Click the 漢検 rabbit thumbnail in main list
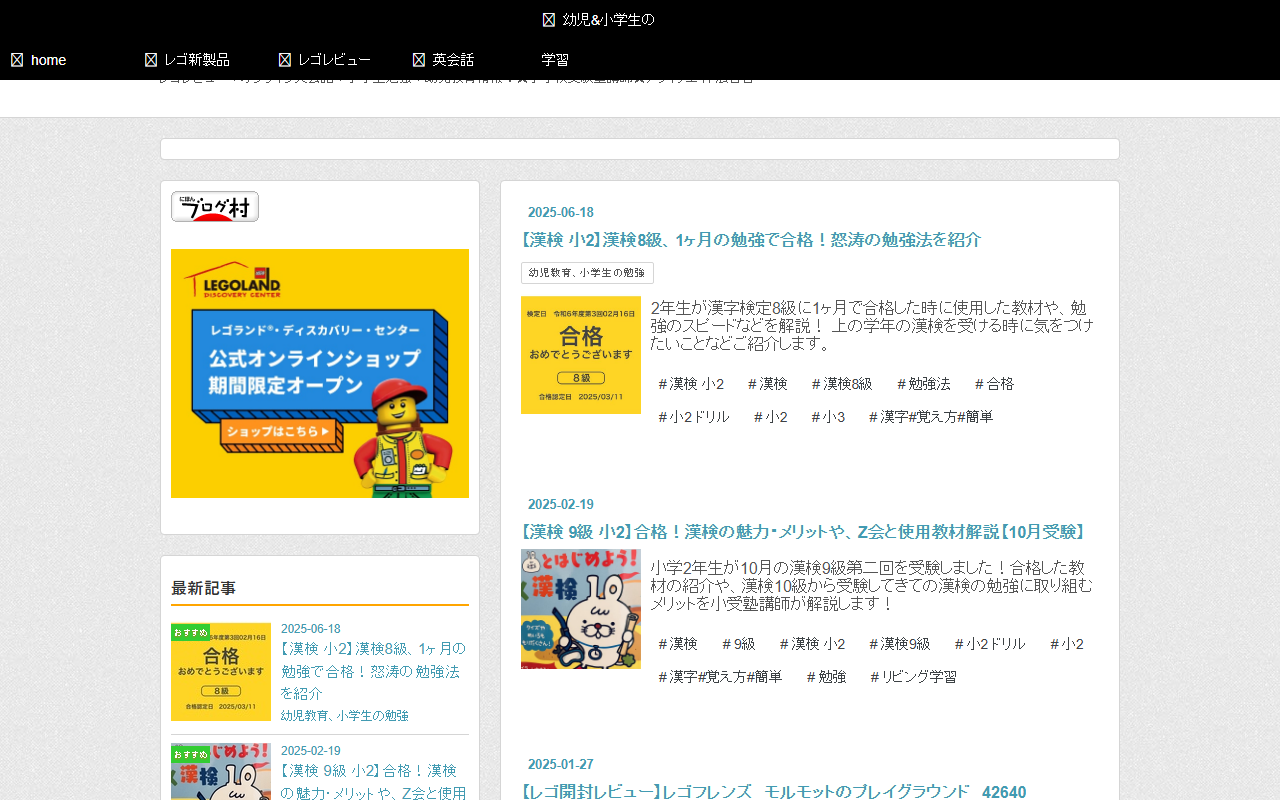Viewport: 1280px width, 800px height. click(581, 609)
